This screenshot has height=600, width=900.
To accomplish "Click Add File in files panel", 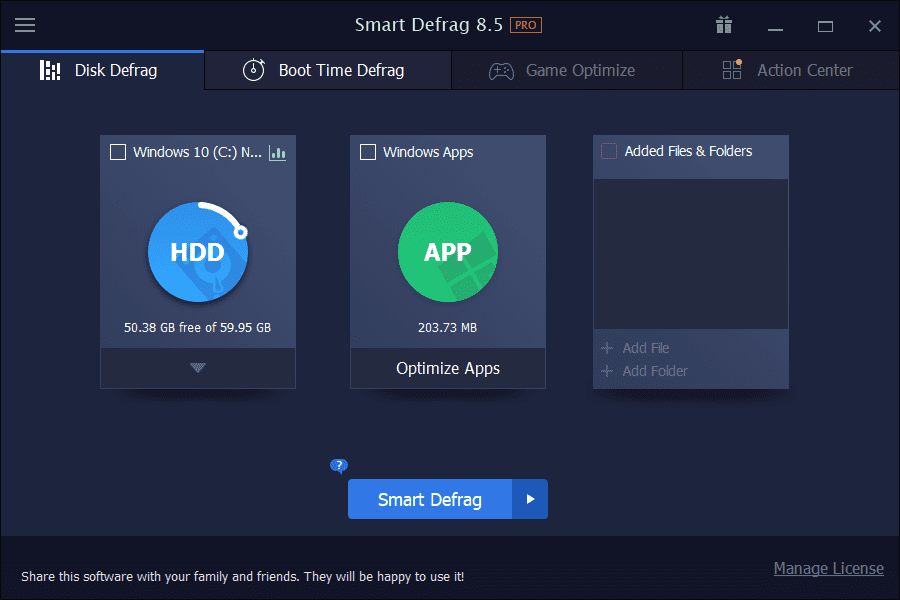I will (x=646, y=348).
